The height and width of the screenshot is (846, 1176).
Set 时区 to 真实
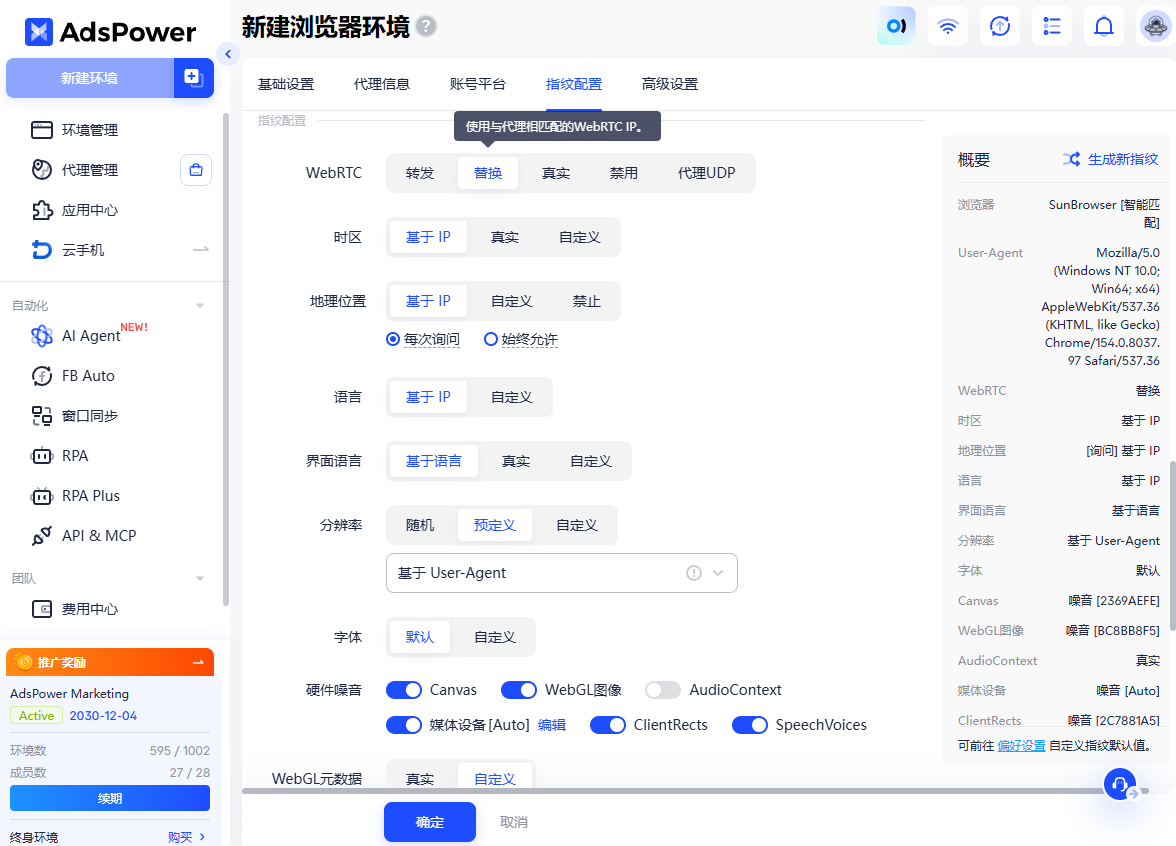(505, 237)
